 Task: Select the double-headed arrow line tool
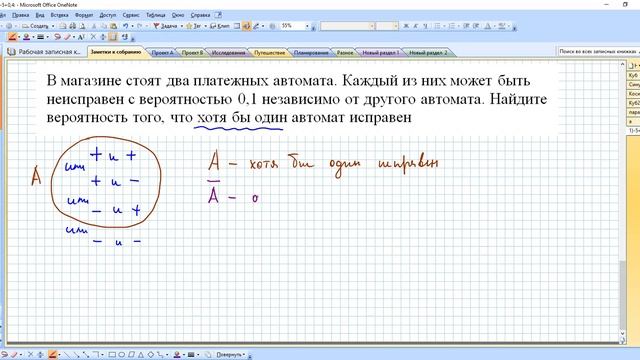[x=86, y=355]
